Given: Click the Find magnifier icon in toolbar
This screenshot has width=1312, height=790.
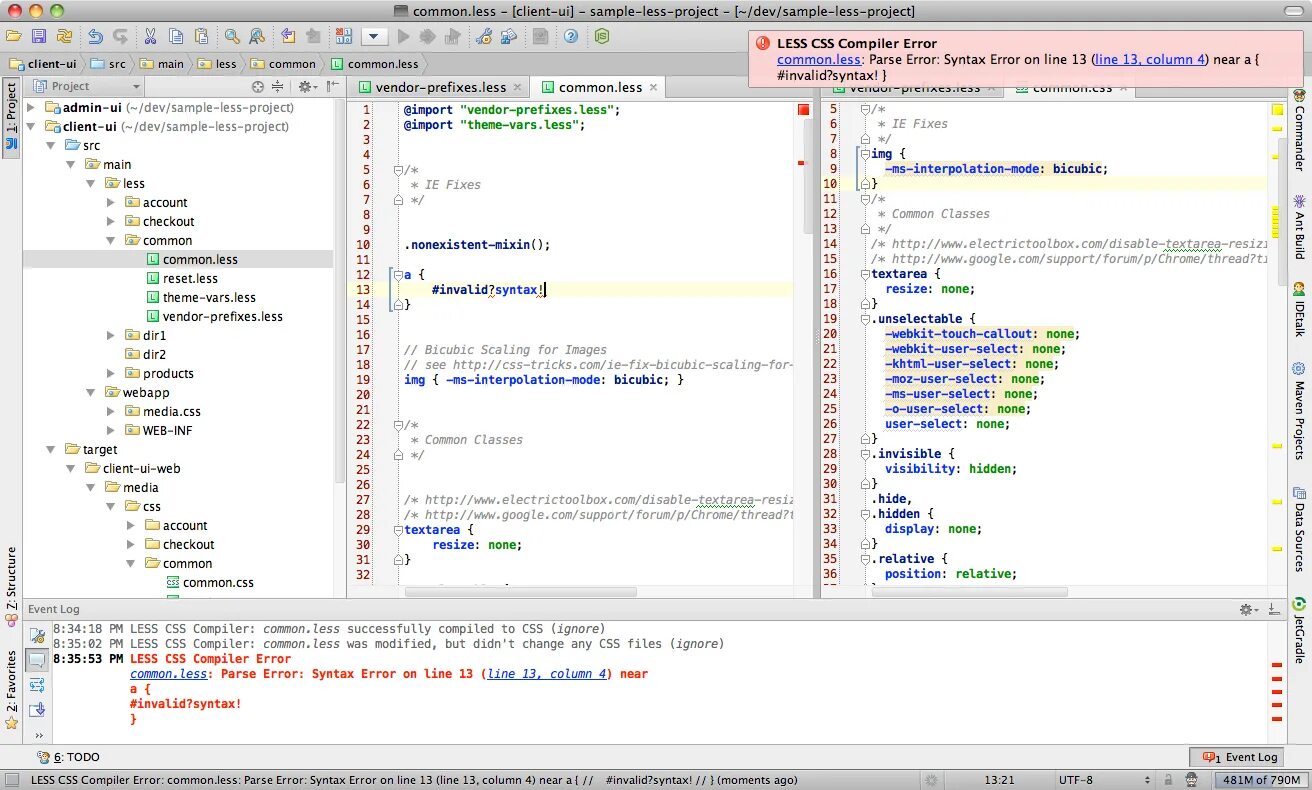Looking at the screenshot, I should tap(232, 36).
